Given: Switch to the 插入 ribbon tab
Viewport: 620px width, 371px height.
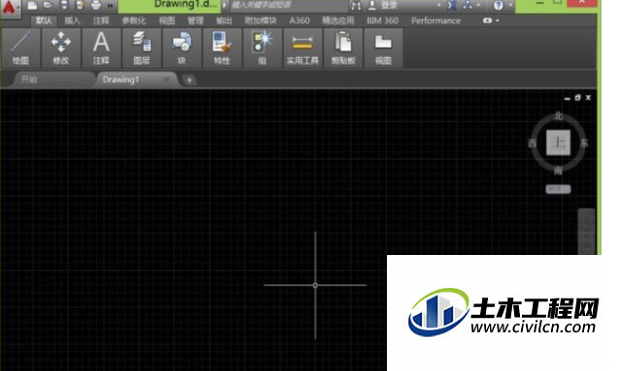Looking at the screenshot, I should (x=72, y=21).
